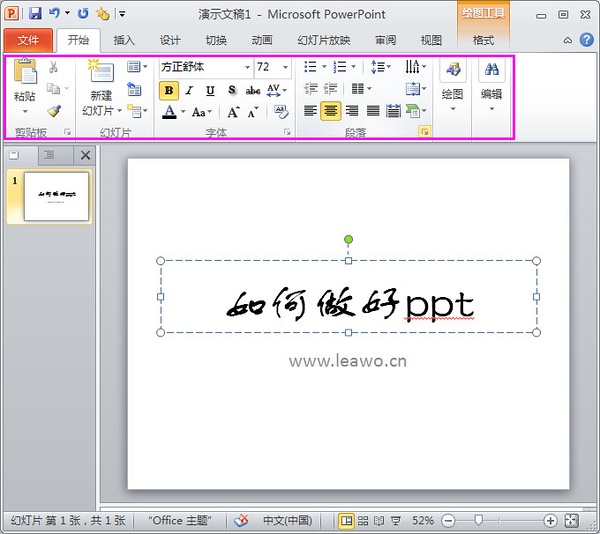Distribute text evenly across line

393,111
